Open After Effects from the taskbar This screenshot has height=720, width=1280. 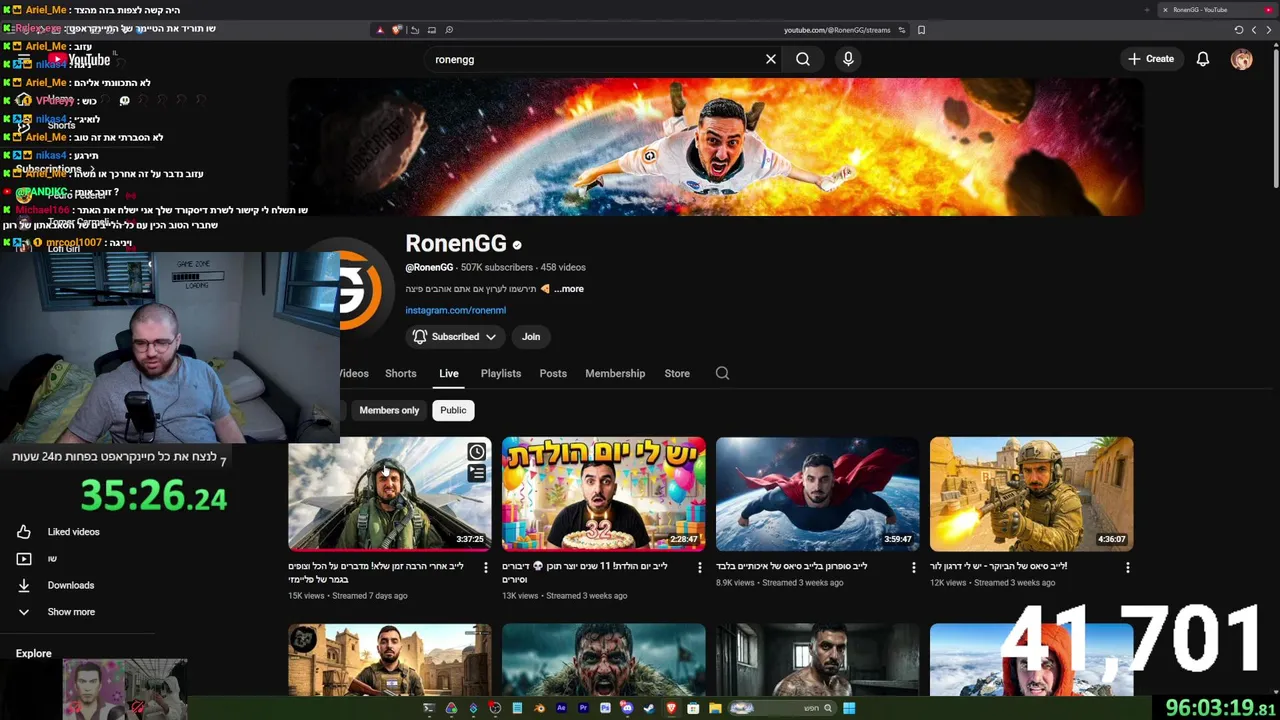(561, 708)
